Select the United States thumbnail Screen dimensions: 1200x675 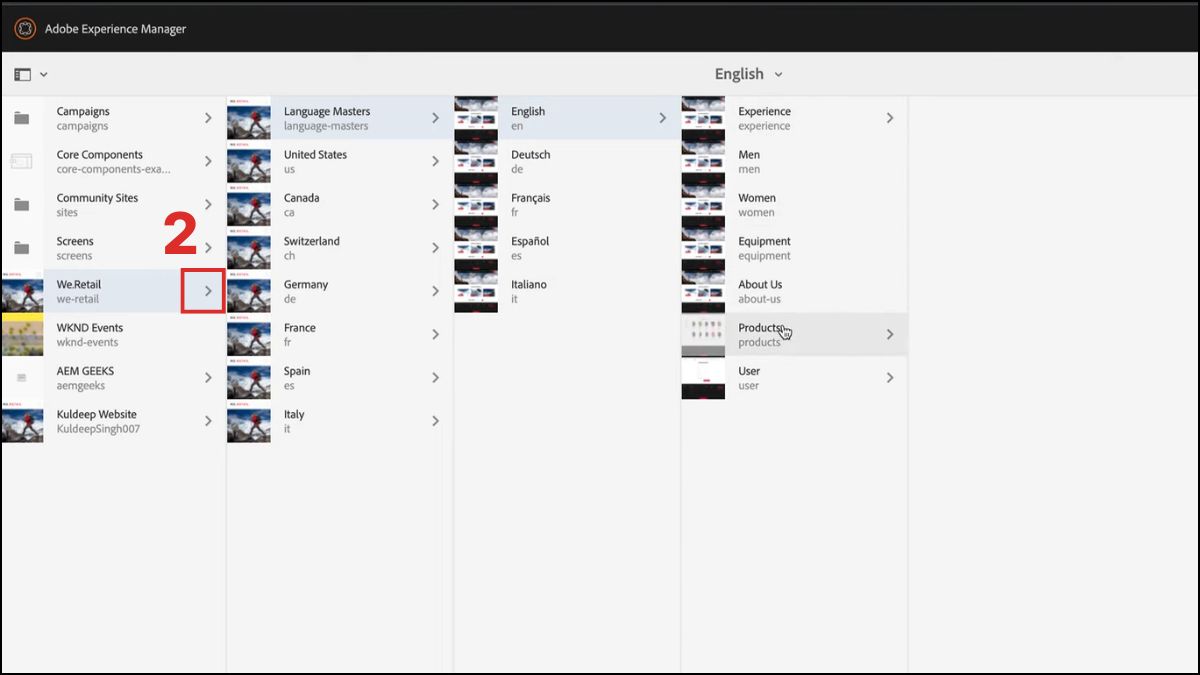click(x=249, y=161)
